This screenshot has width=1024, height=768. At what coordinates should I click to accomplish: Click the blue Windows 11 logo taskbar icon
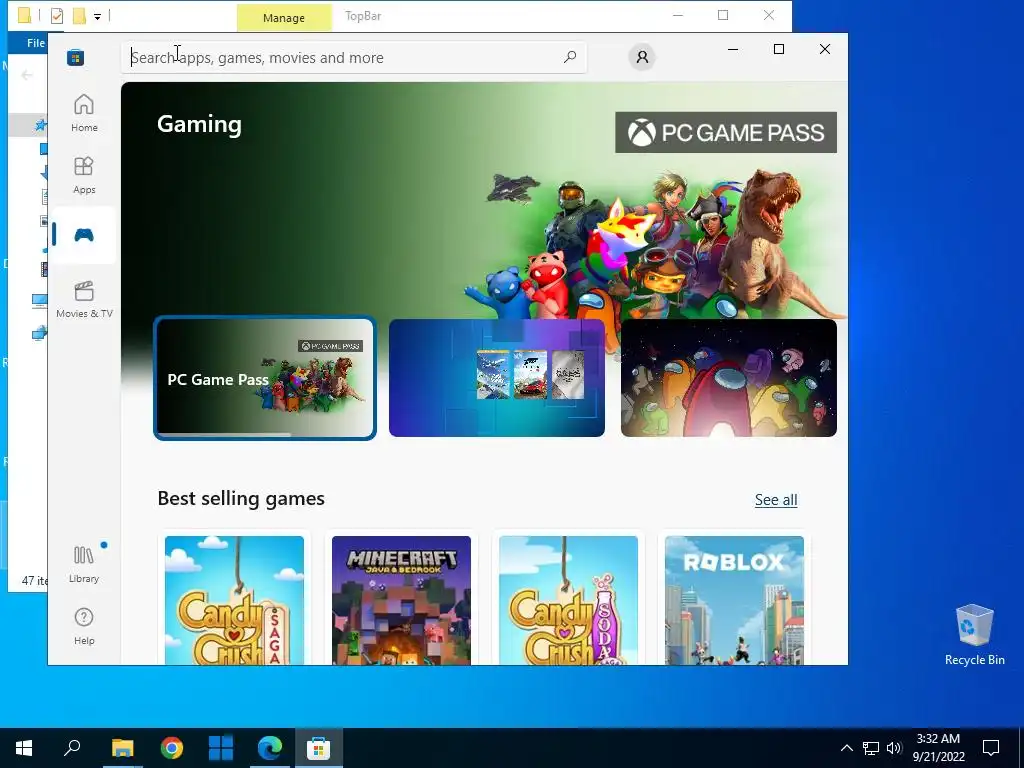(x=221, y=748)
